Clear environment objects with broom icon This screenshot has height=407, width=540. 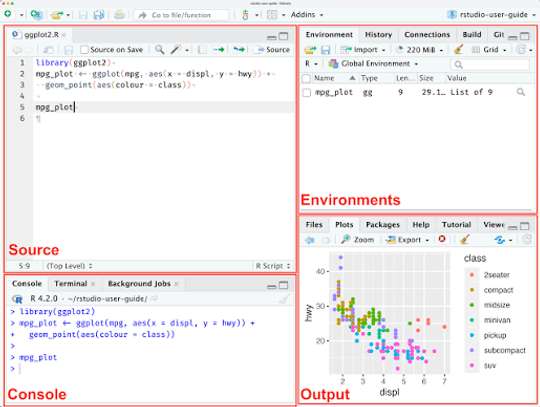pyautogui.click(x=458, y=50)
